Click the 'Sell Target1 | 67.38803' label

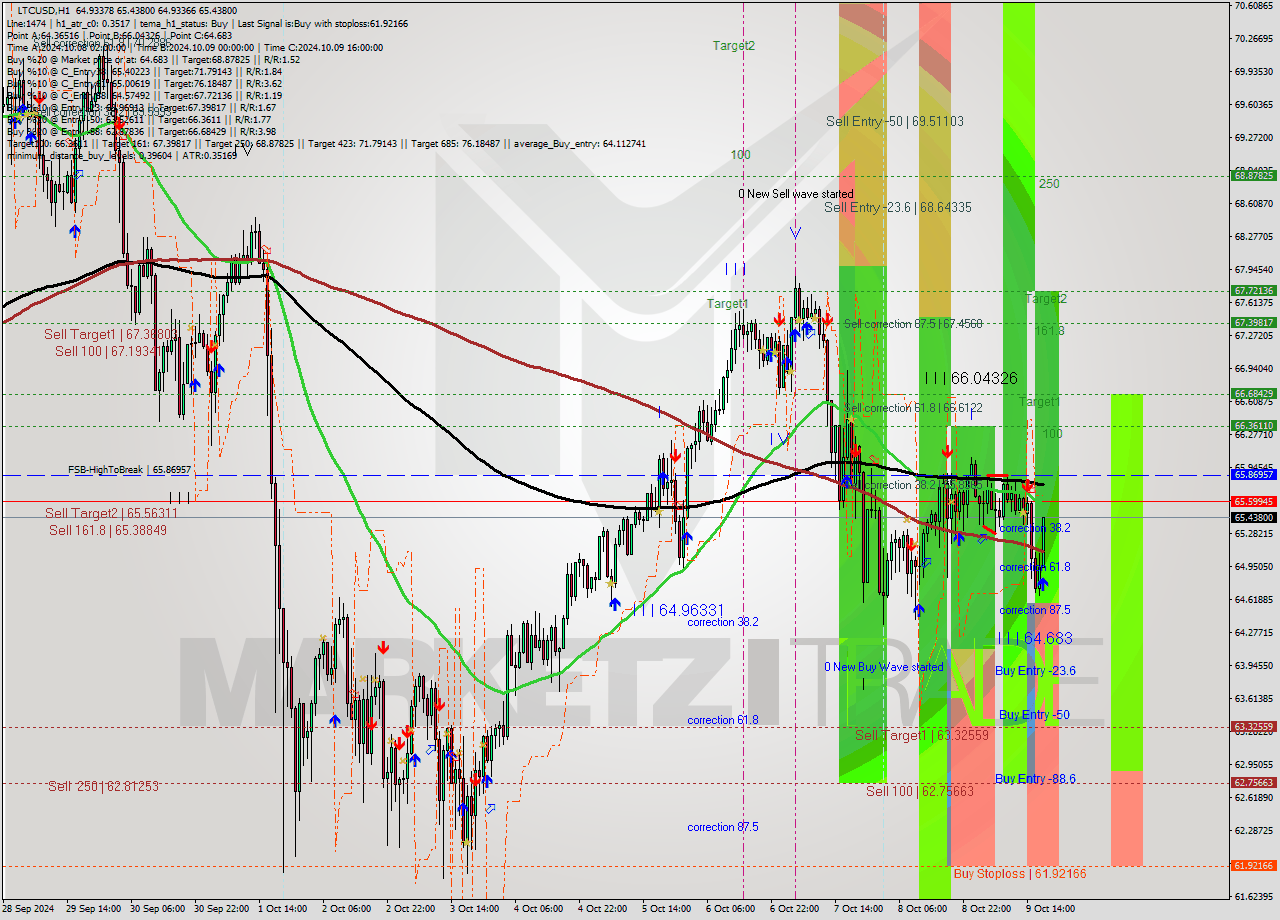point(111,334)
